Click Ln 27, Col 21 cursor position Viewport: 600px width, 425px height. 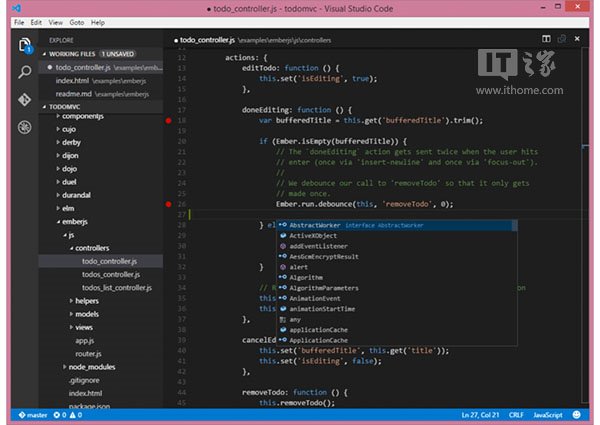(480, 415)
